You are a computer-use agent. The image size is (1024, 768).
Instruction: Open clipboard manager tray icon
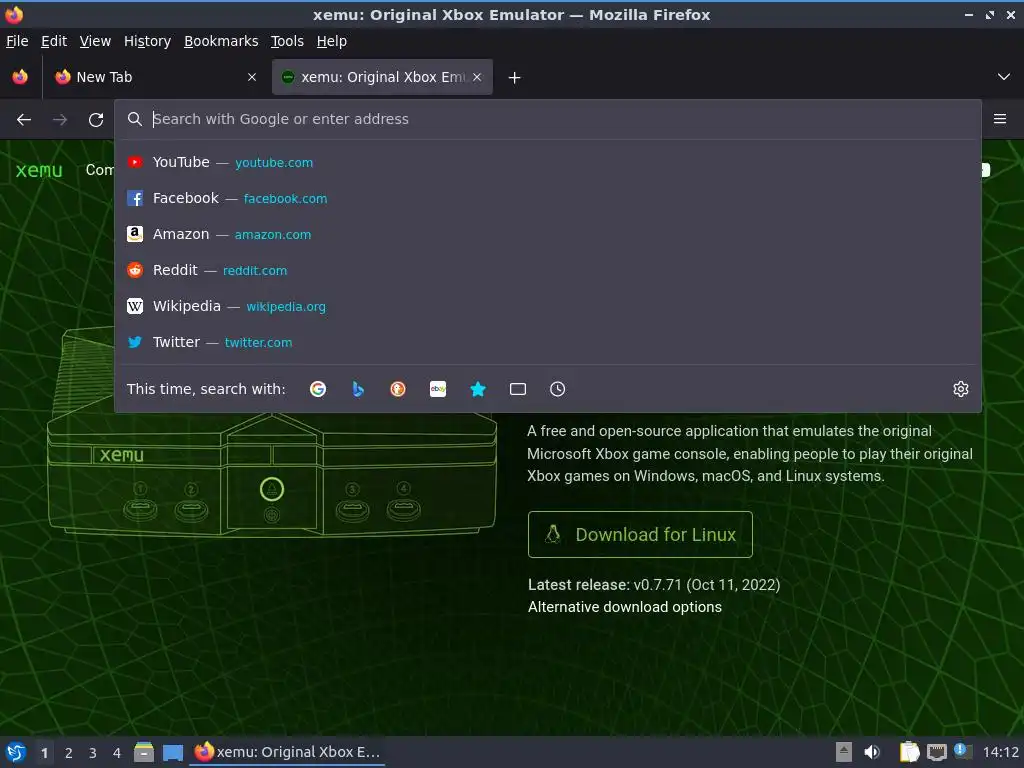pyautogui.click(x=909, y=752)
